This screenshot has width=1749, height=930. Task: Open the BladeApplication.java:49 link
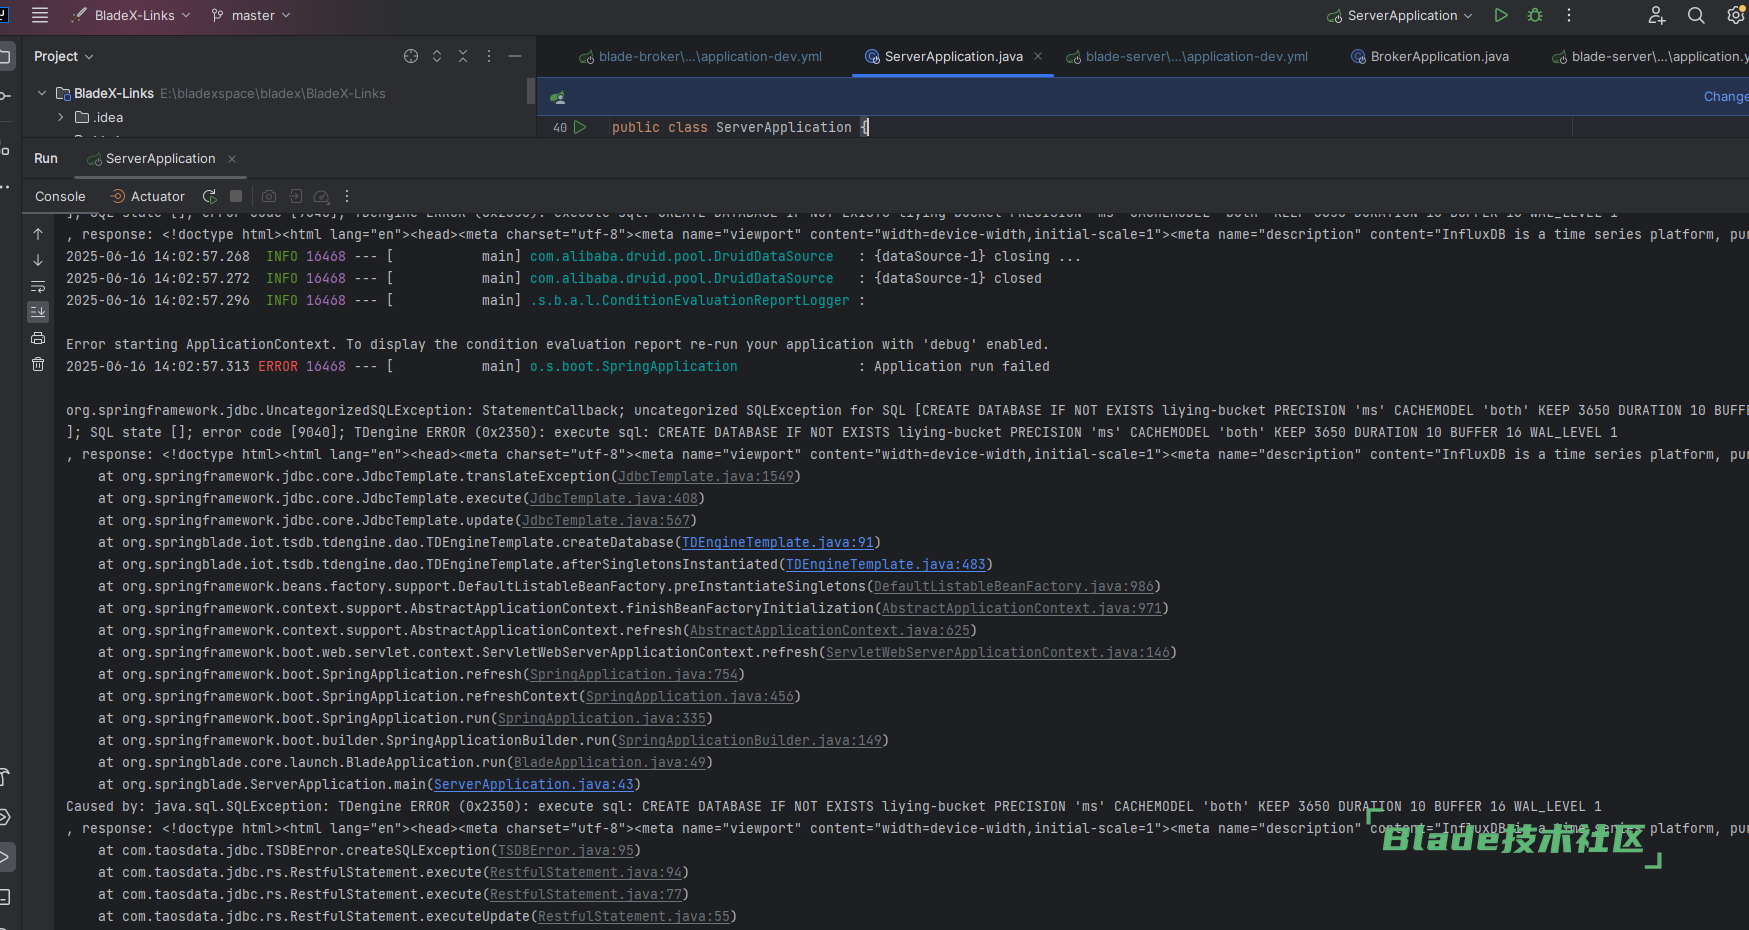610,762
